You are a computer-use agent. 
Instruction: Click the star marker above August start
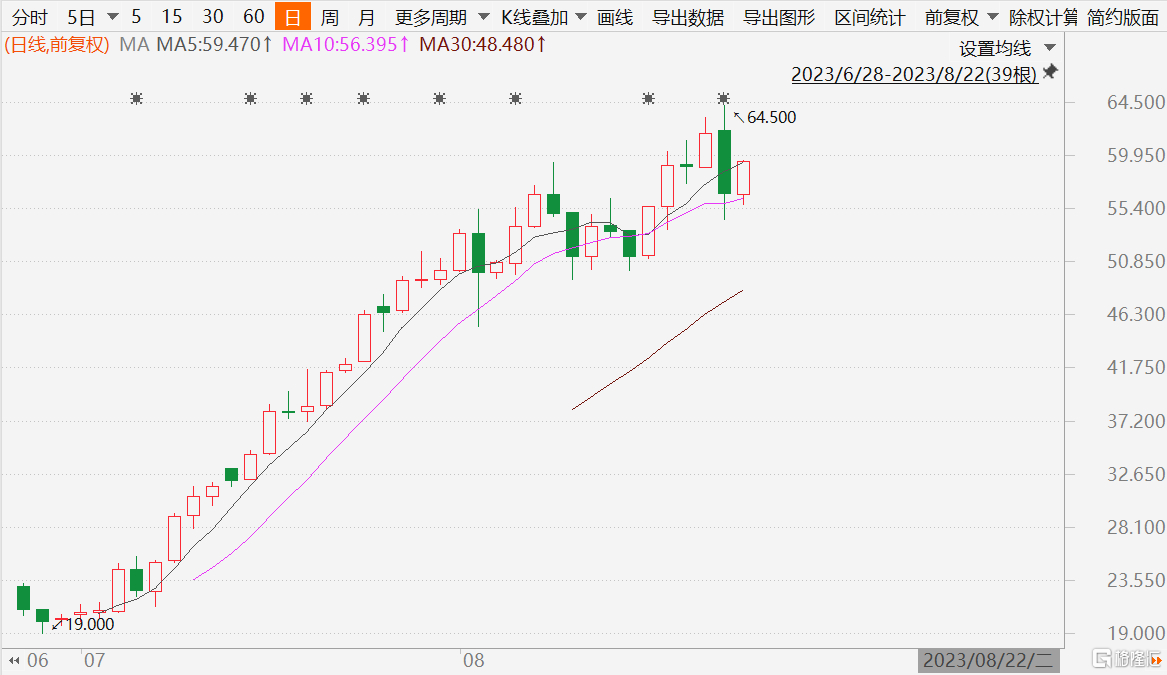click(440, 98)
